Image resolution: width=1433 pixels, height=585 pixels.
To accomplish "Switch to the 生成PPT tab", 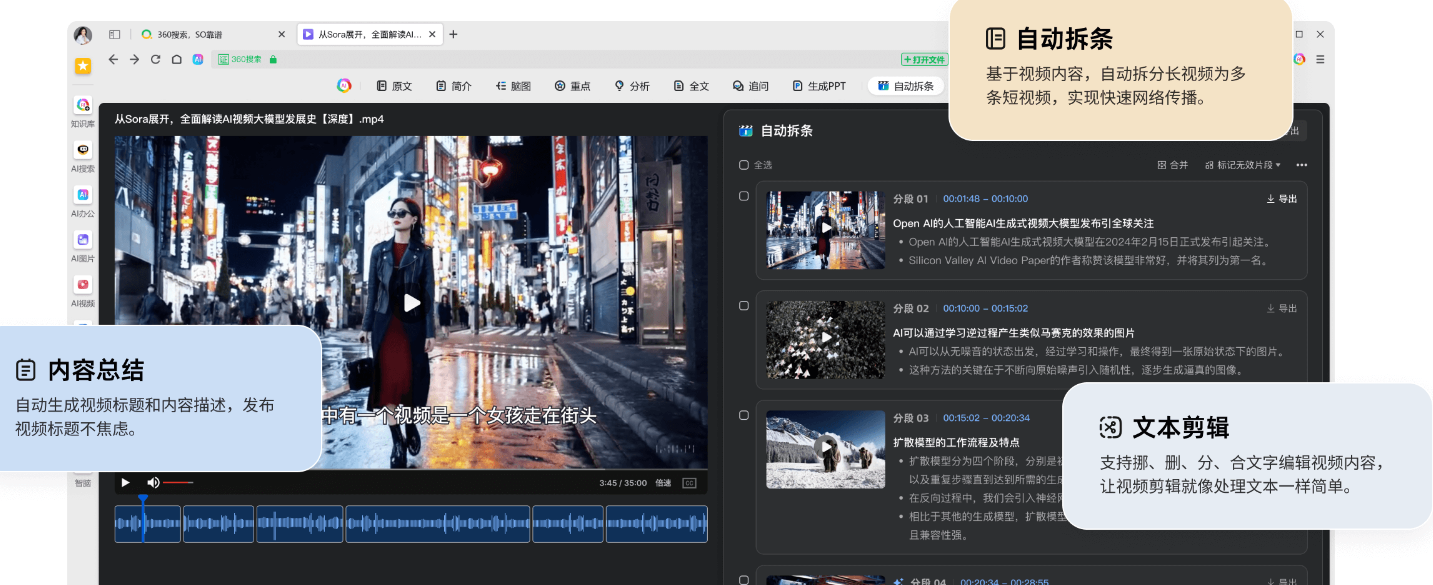I will [819, 86].
